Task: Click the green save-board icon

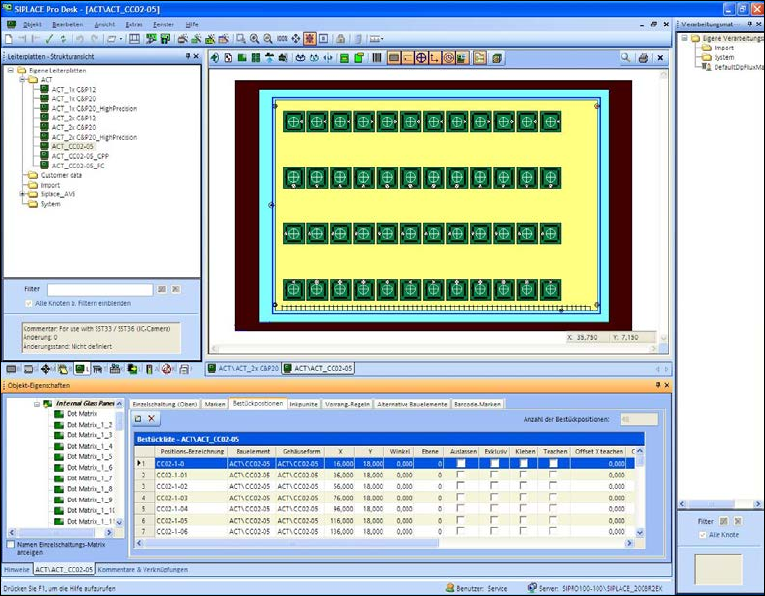Action: (x=165, y=39)
